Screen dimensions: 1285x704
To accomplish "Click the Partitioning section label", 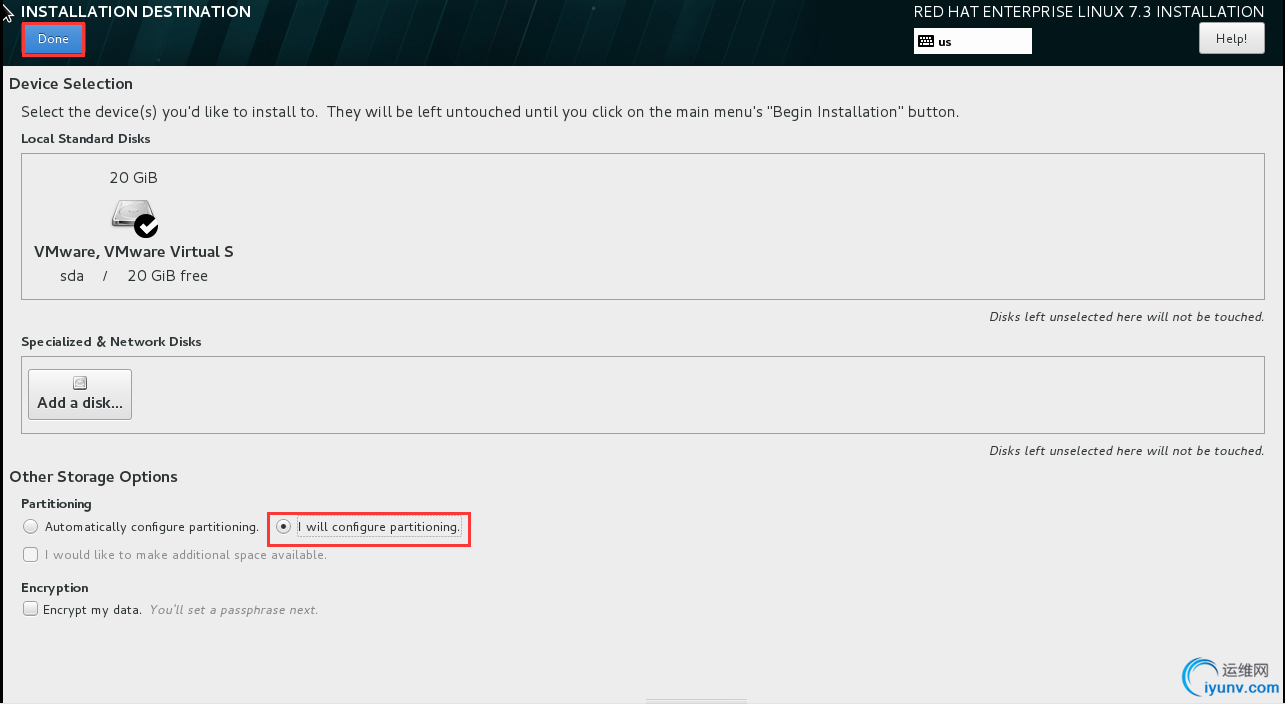I will coord(56,504).
